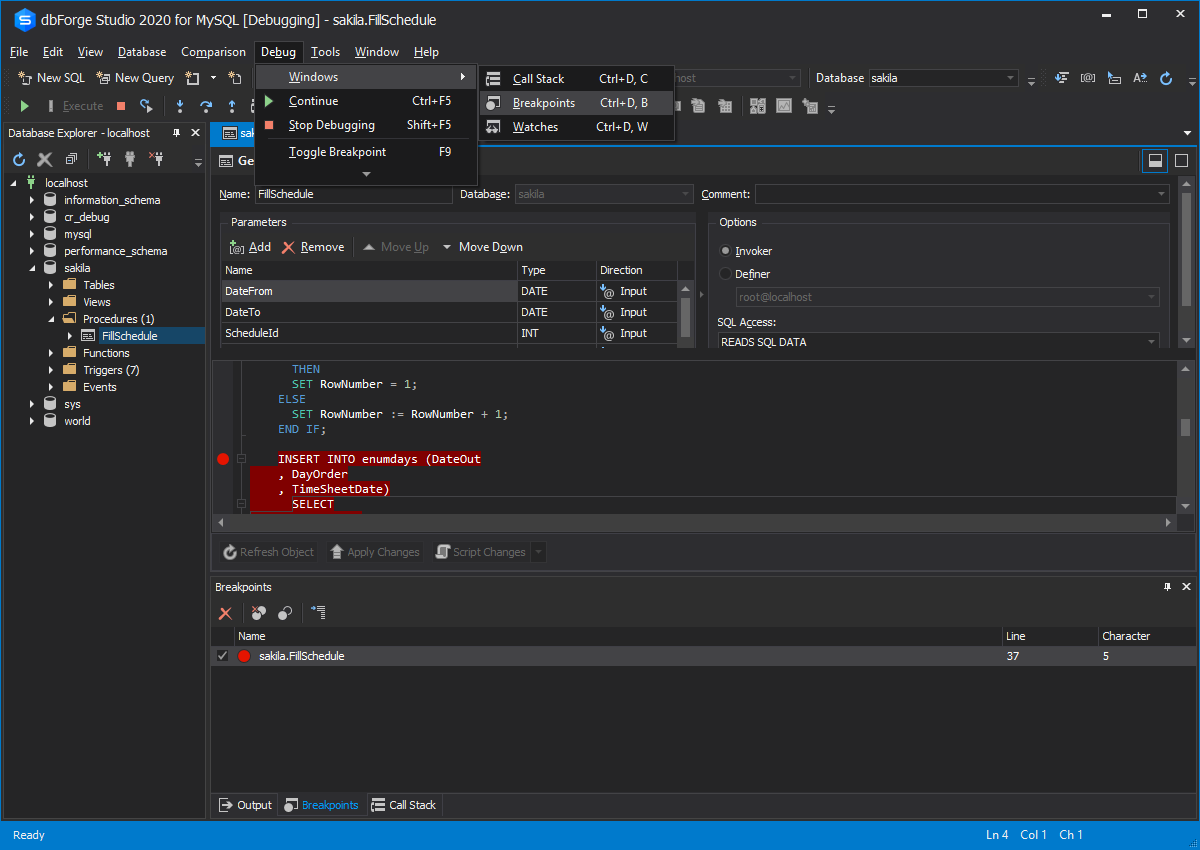Click the green Start debugging arrow in toolbar
The width and height of the screenshot is (1200, 850).
point(25,106)
